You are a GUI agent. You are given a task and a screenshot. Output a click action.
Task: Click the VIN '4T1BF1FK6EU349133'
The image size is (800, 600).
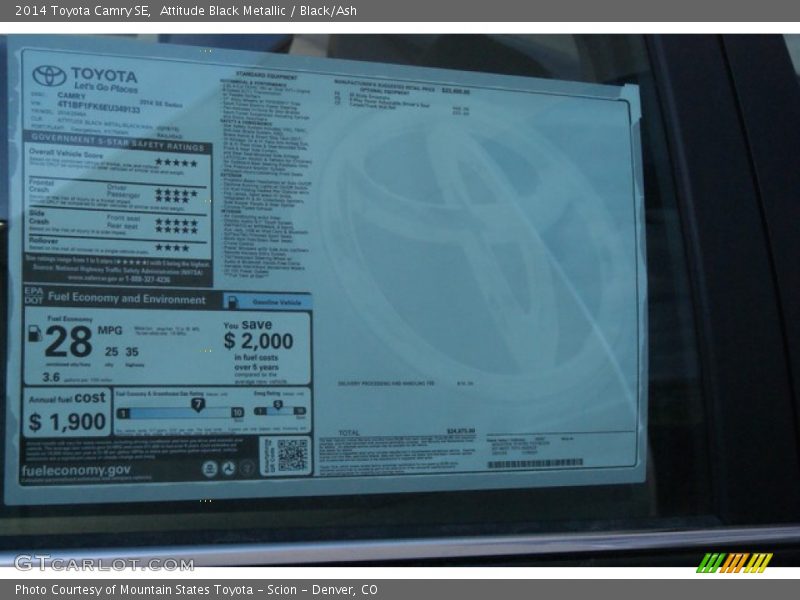[98, 106]
